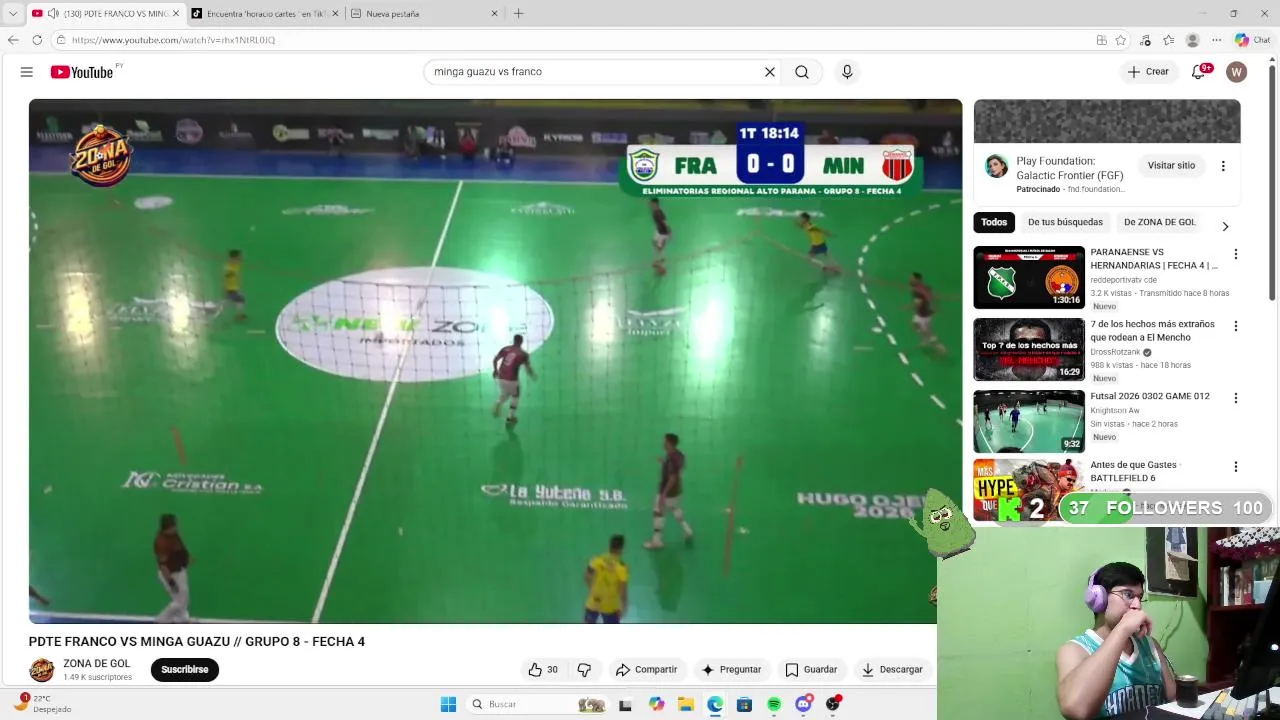Click the browser address bar URL
This screenshot has width=1280, height=720.
coord(172,40)
